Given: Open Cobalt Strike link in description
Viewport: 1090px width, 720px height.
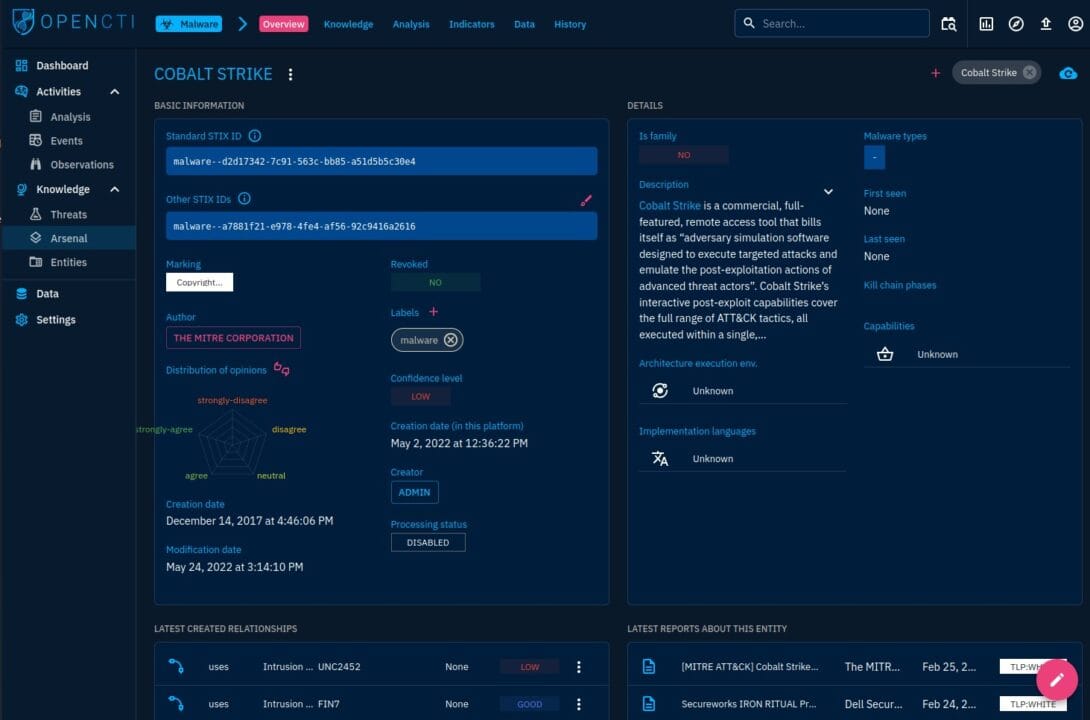Looking at the screenshot, I should 669,206.
